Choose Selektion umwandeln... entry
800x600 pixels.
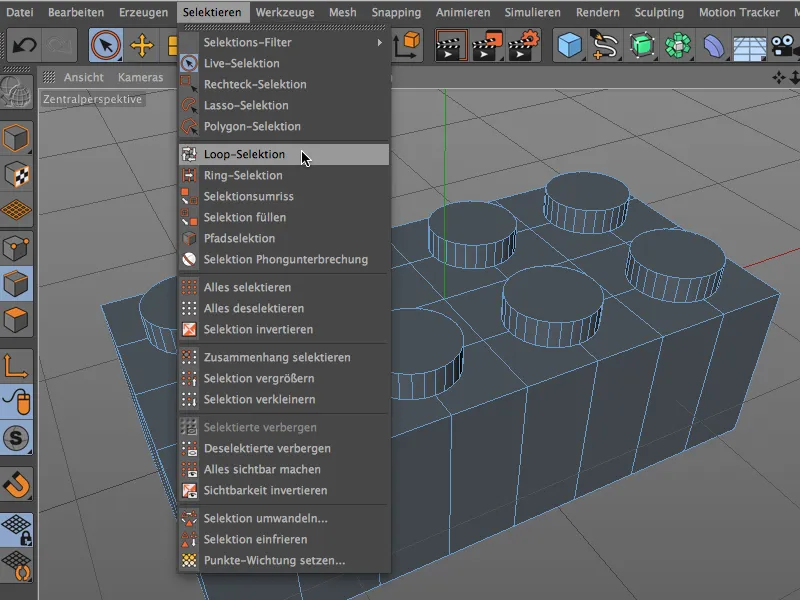tap(284, 518)
